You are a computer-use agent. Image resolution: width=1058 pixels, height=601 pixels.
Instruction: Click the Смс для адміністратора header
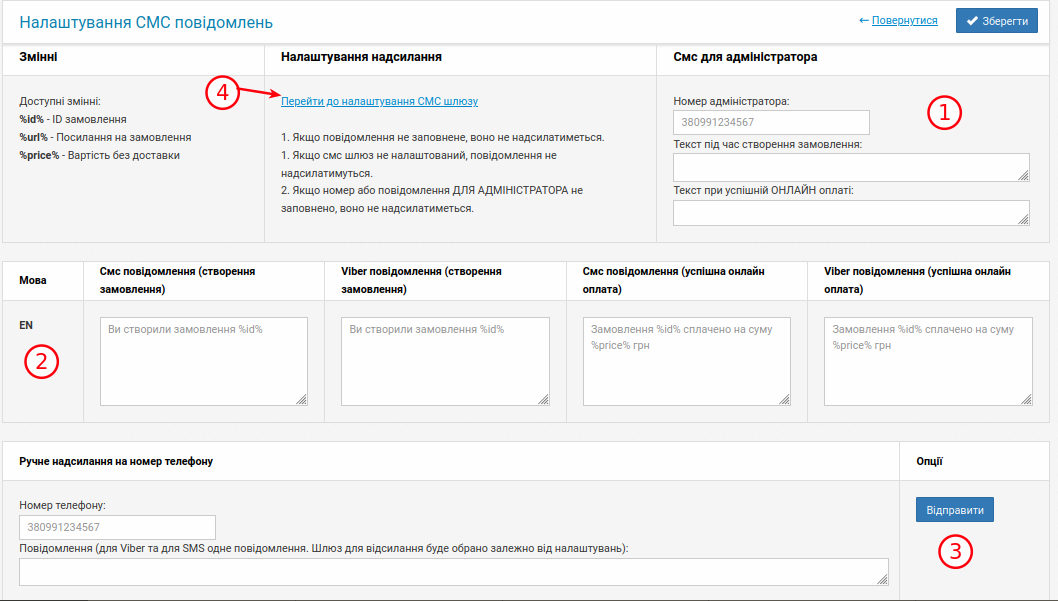click(745, 57)
